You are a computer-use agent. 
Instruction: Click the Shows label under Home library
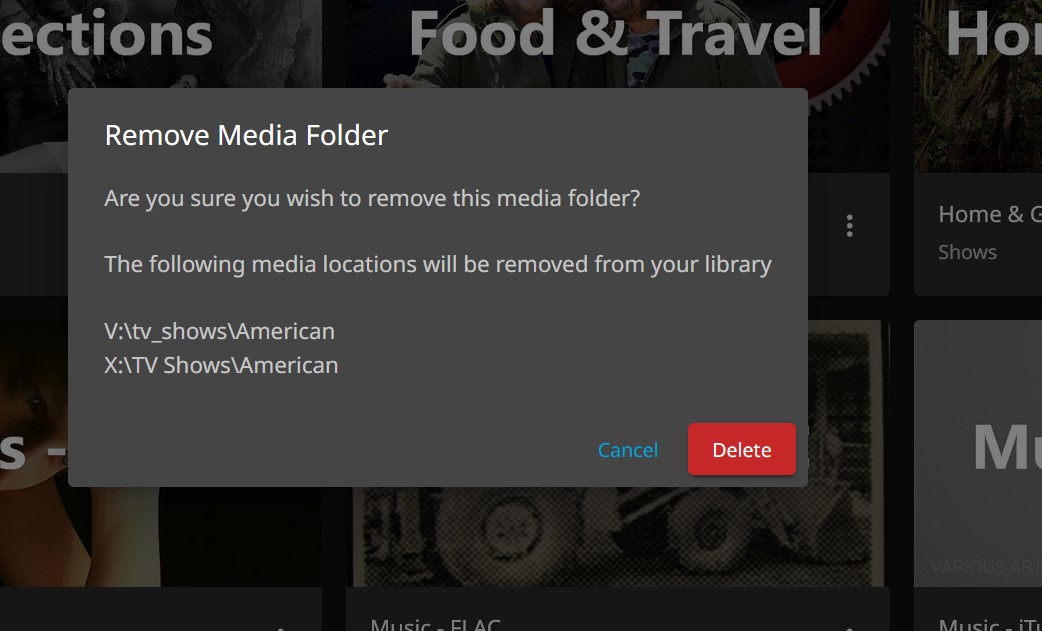click(968, 252)
